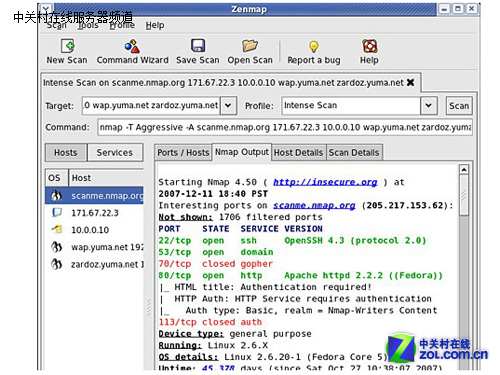Click the Report a bug lightbulb

pos(314,47)
